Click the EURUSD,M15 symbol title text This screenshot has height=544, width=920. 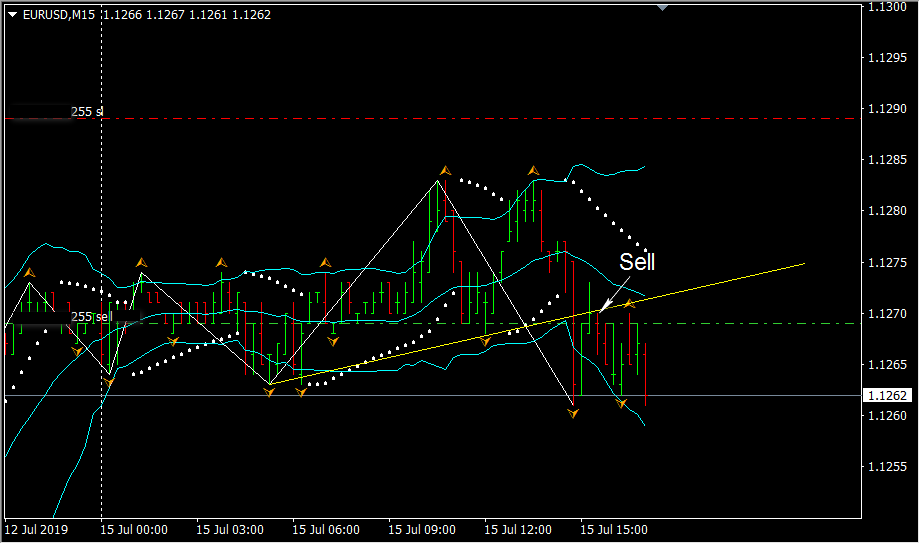click(59, 15)
